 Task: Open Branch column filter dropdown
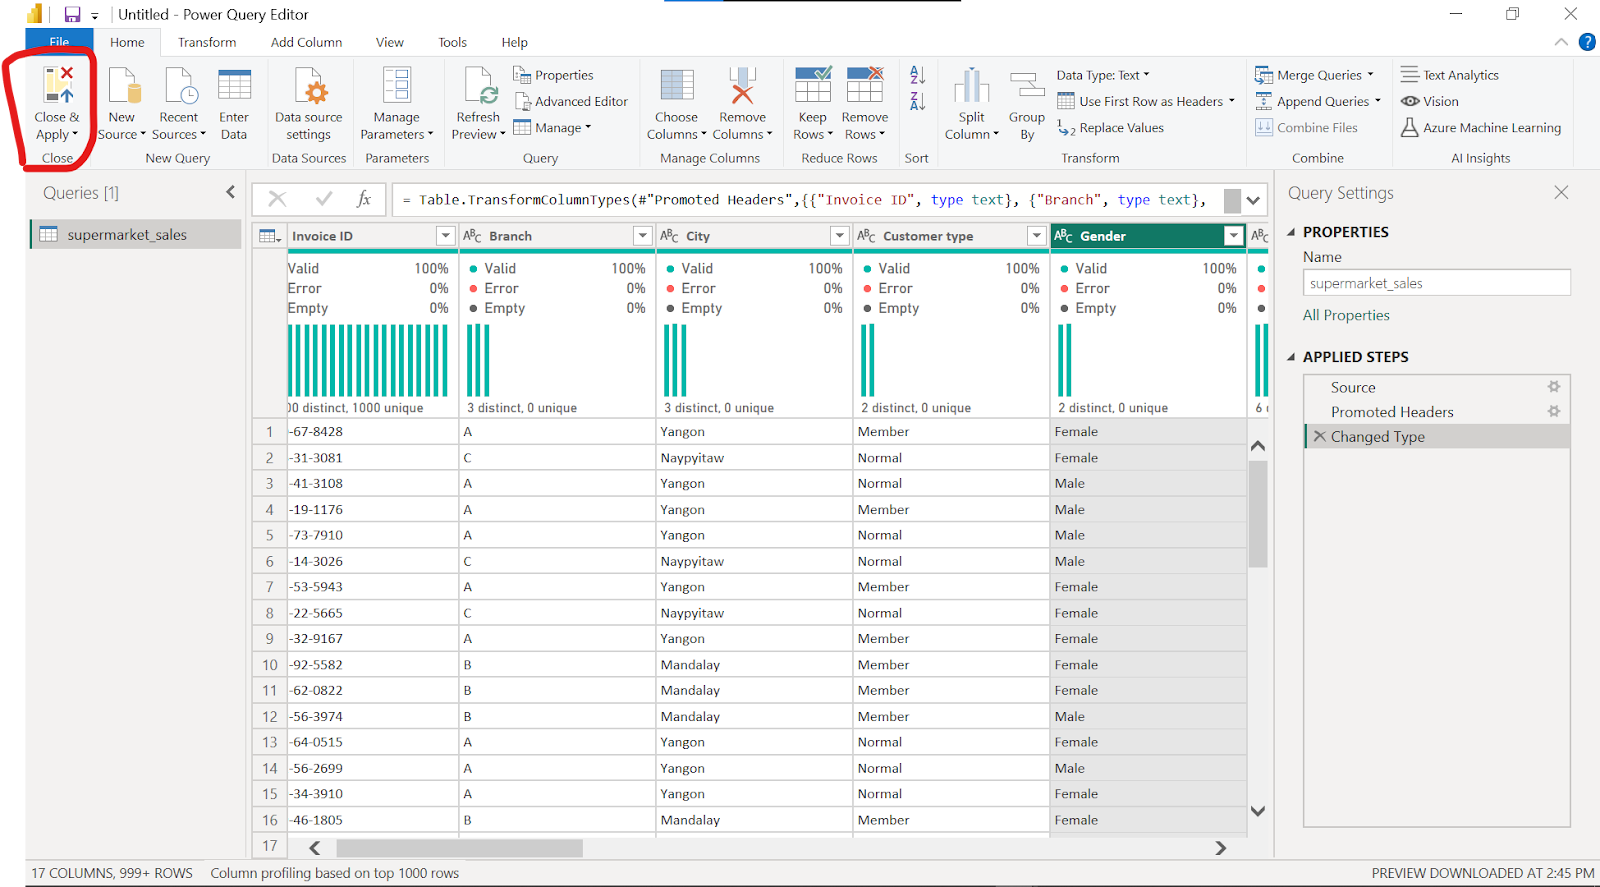[642, 236]
